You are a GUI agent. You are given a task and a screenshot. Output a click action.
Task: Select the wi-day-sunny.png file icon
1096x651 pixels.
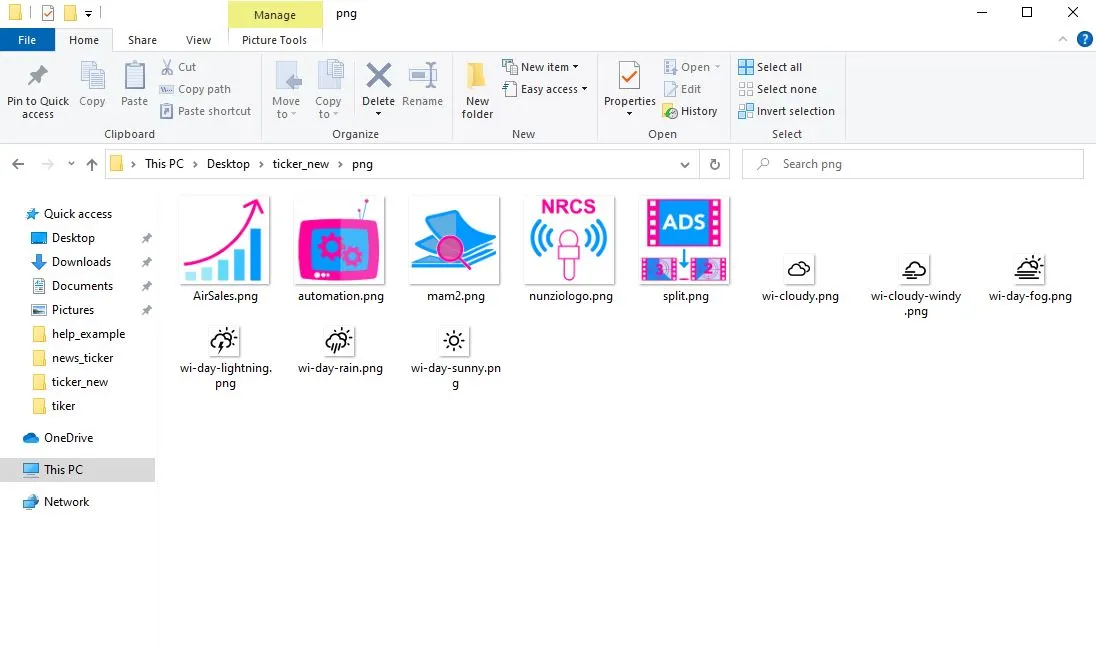point(454,341)
